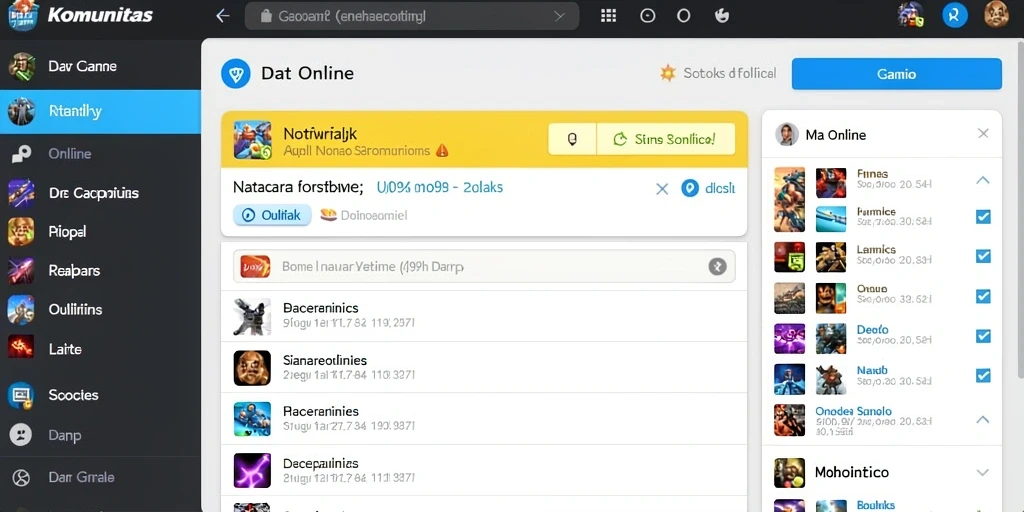Collapse the Onodea Sanolo group chevron
Image resolution: width=1024 pixels, height=512 pixels.
click(983, 419)
